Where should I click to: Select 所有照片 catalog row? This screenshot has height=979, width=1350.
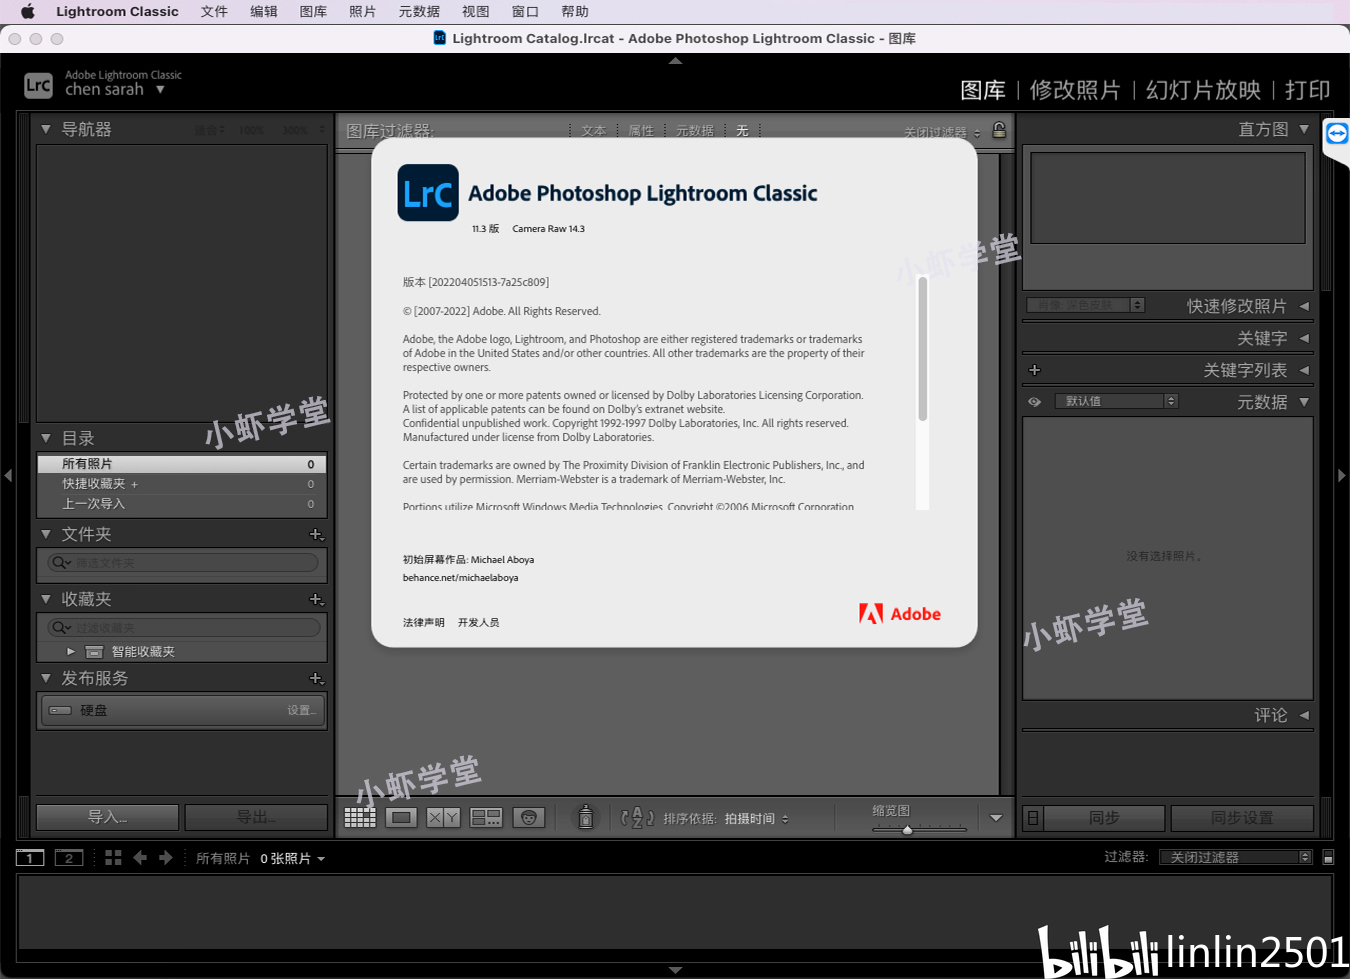point(182,464)
